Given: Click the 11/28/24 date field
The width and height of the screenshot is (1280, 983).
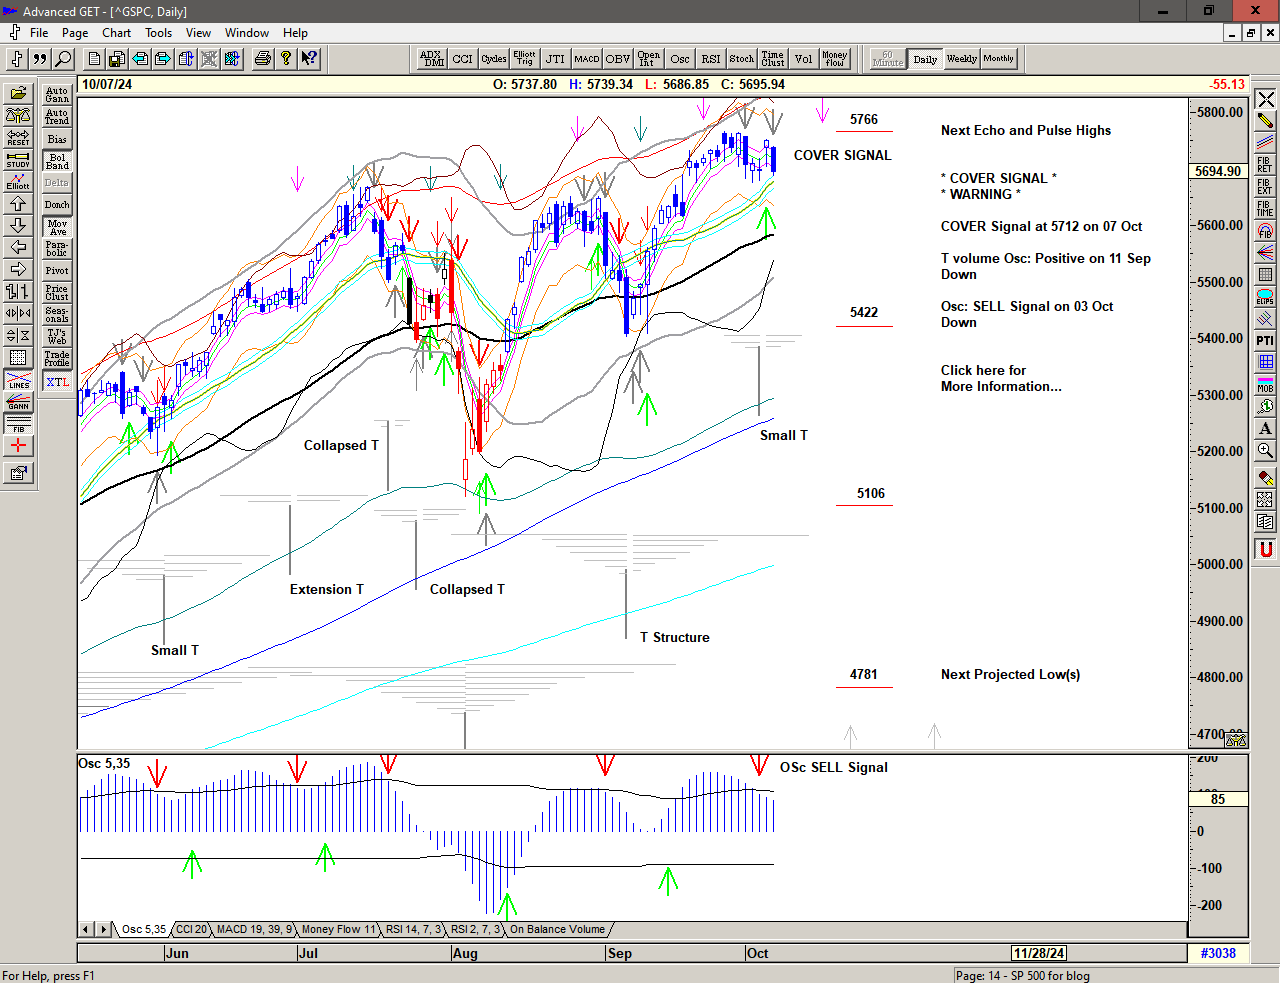Looking at the screenshot, I should pos(1039,953).
